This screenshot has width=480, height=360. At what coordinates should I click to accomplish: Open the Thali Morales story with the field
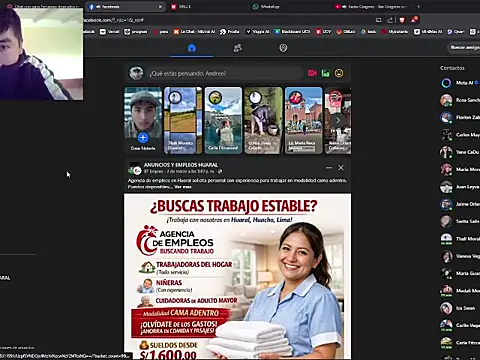(x=183, y=120)
